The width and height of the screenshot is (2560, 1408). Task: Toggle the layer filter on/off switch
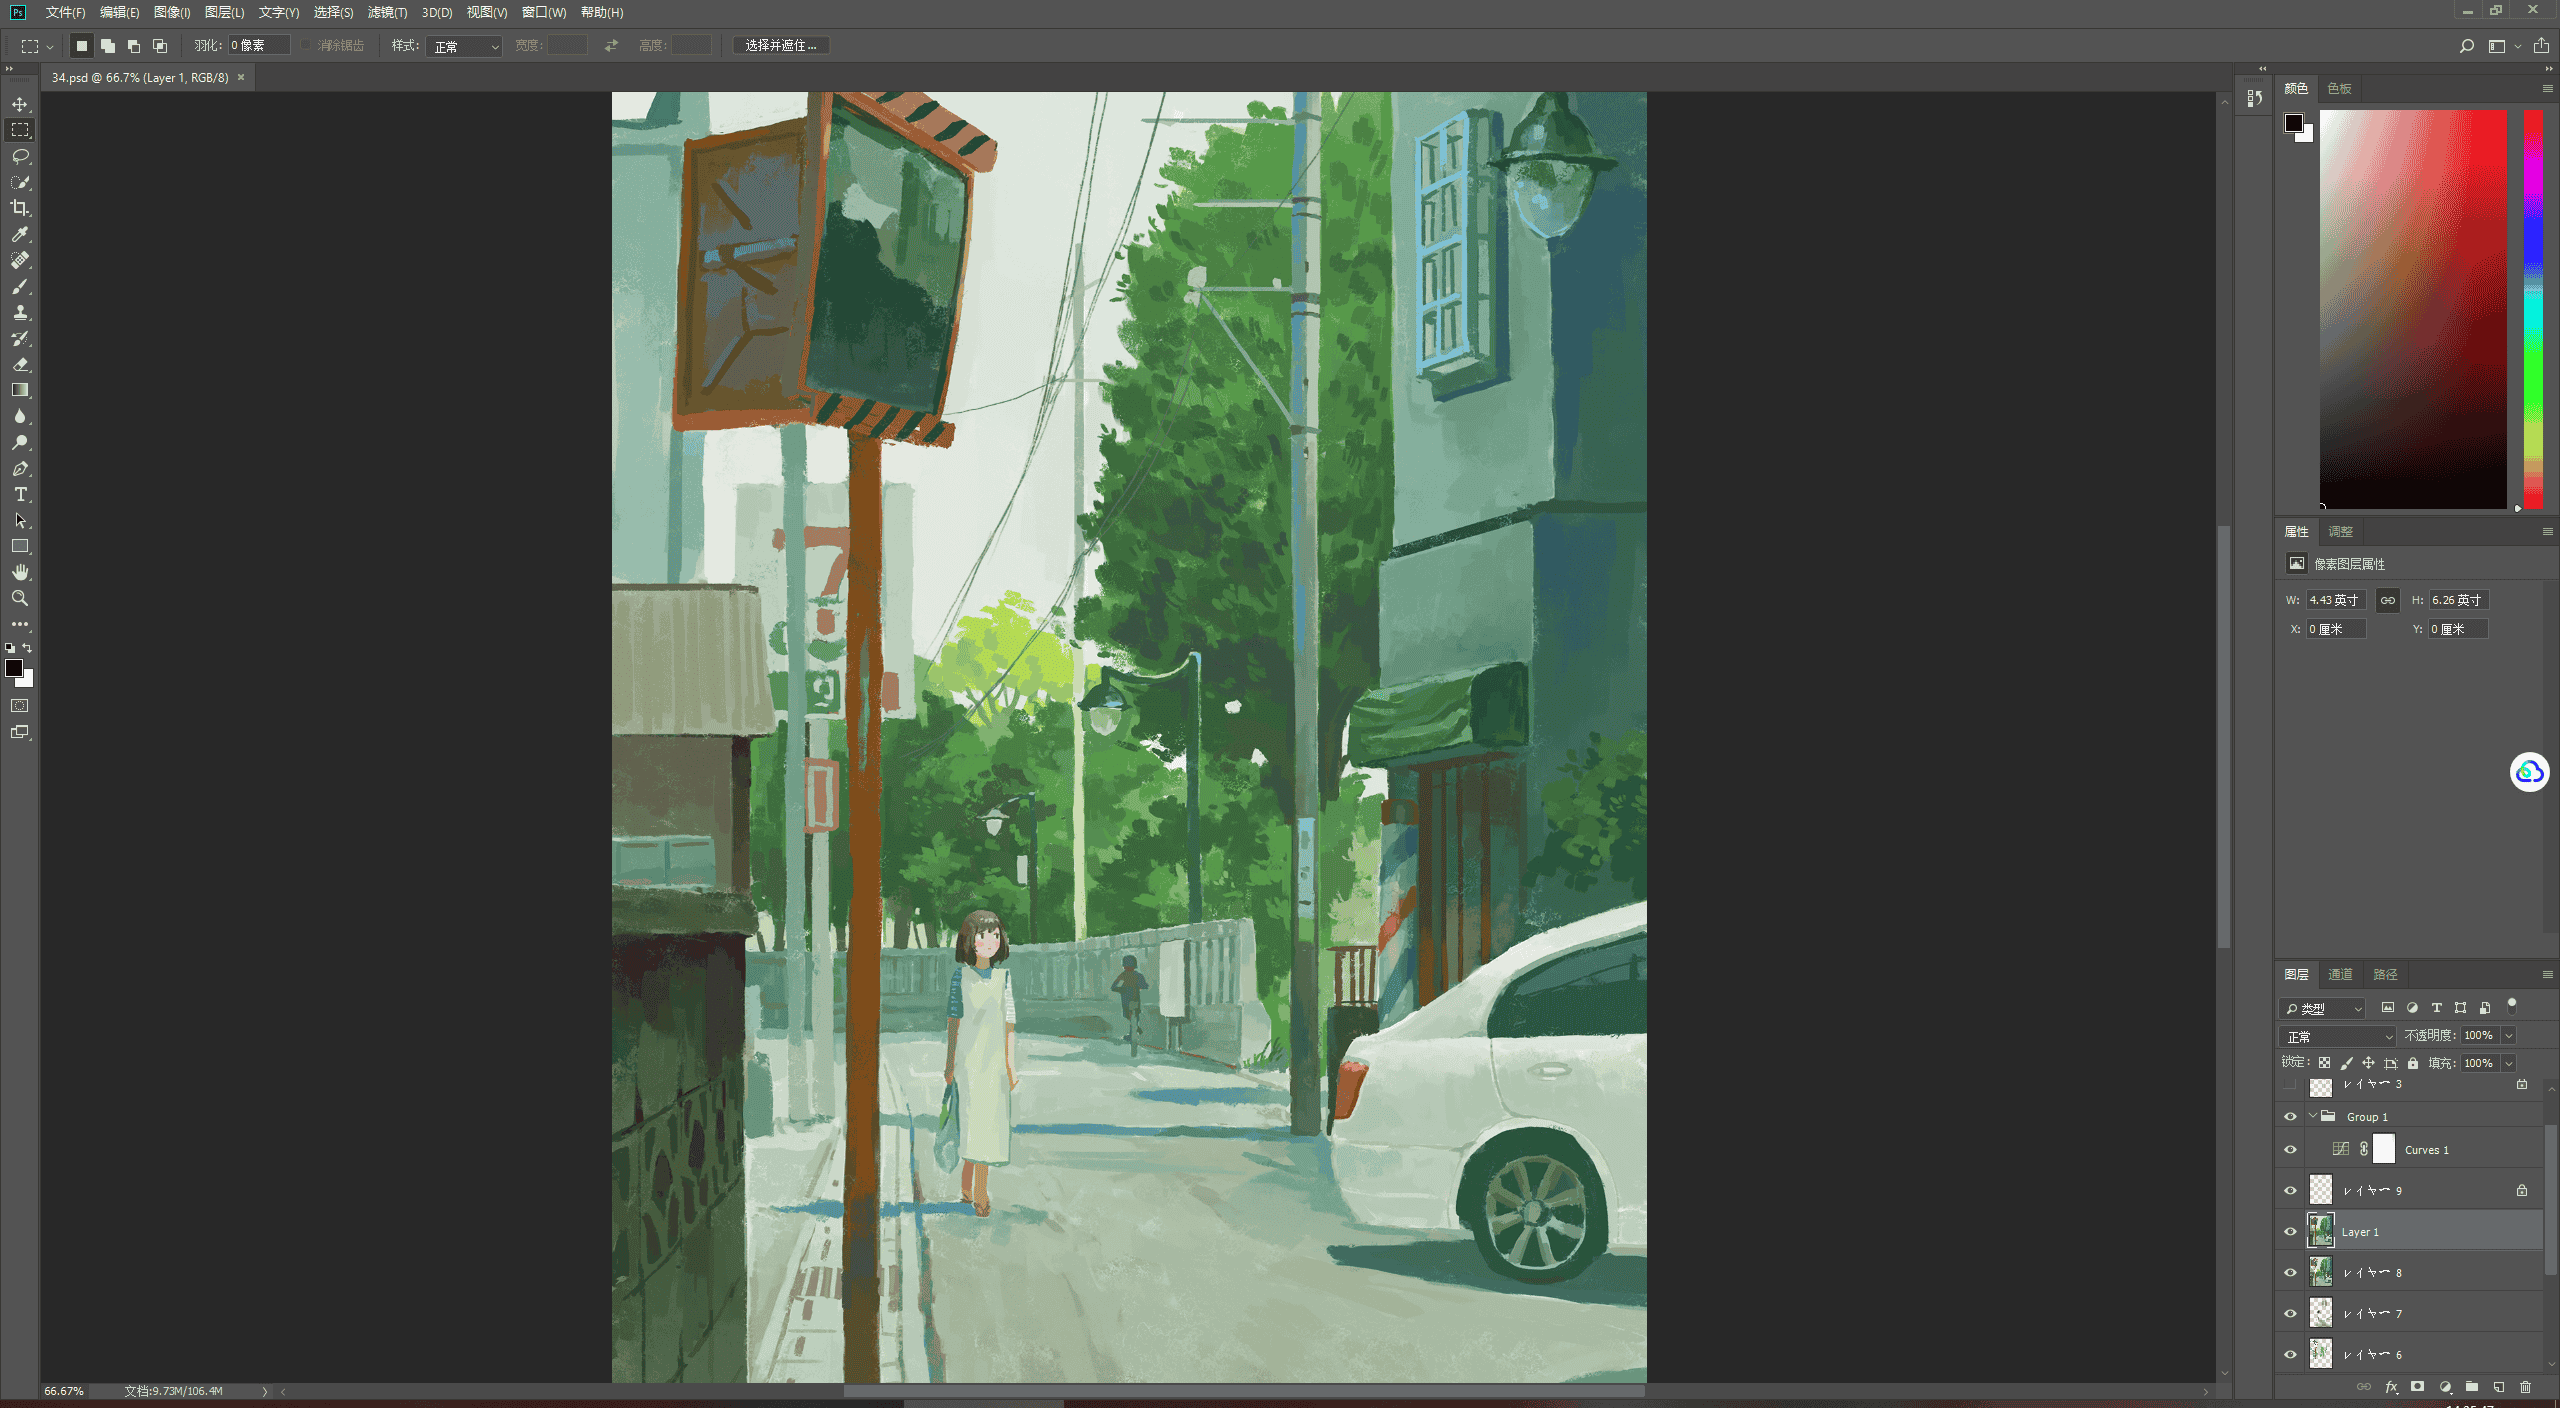click(2512, 1007)
